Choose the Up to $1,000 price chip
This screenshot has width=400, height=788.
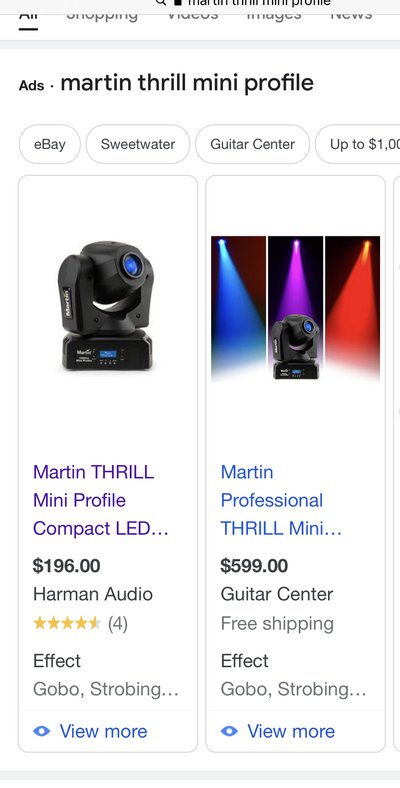(x=358, y=144)
